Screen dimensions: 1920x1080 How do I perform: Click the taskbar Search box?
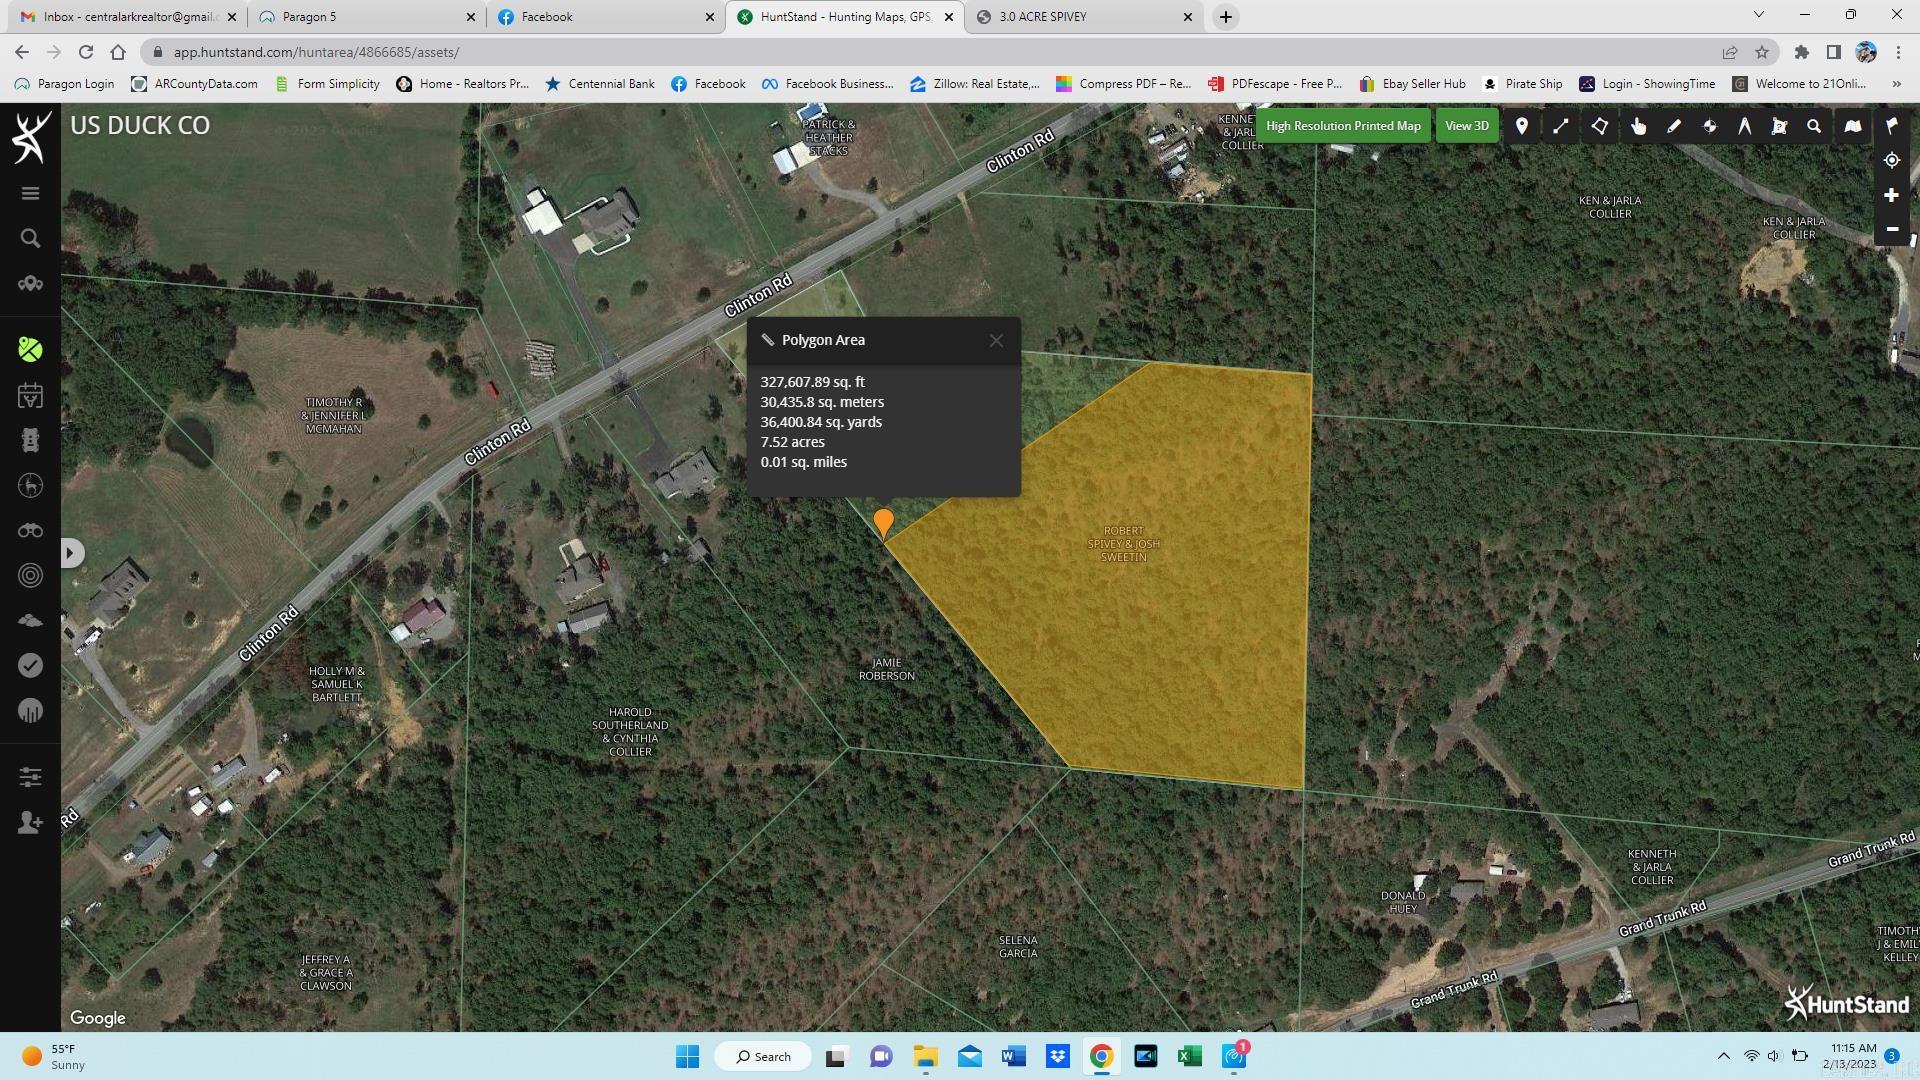click(x=762, y=1056)
